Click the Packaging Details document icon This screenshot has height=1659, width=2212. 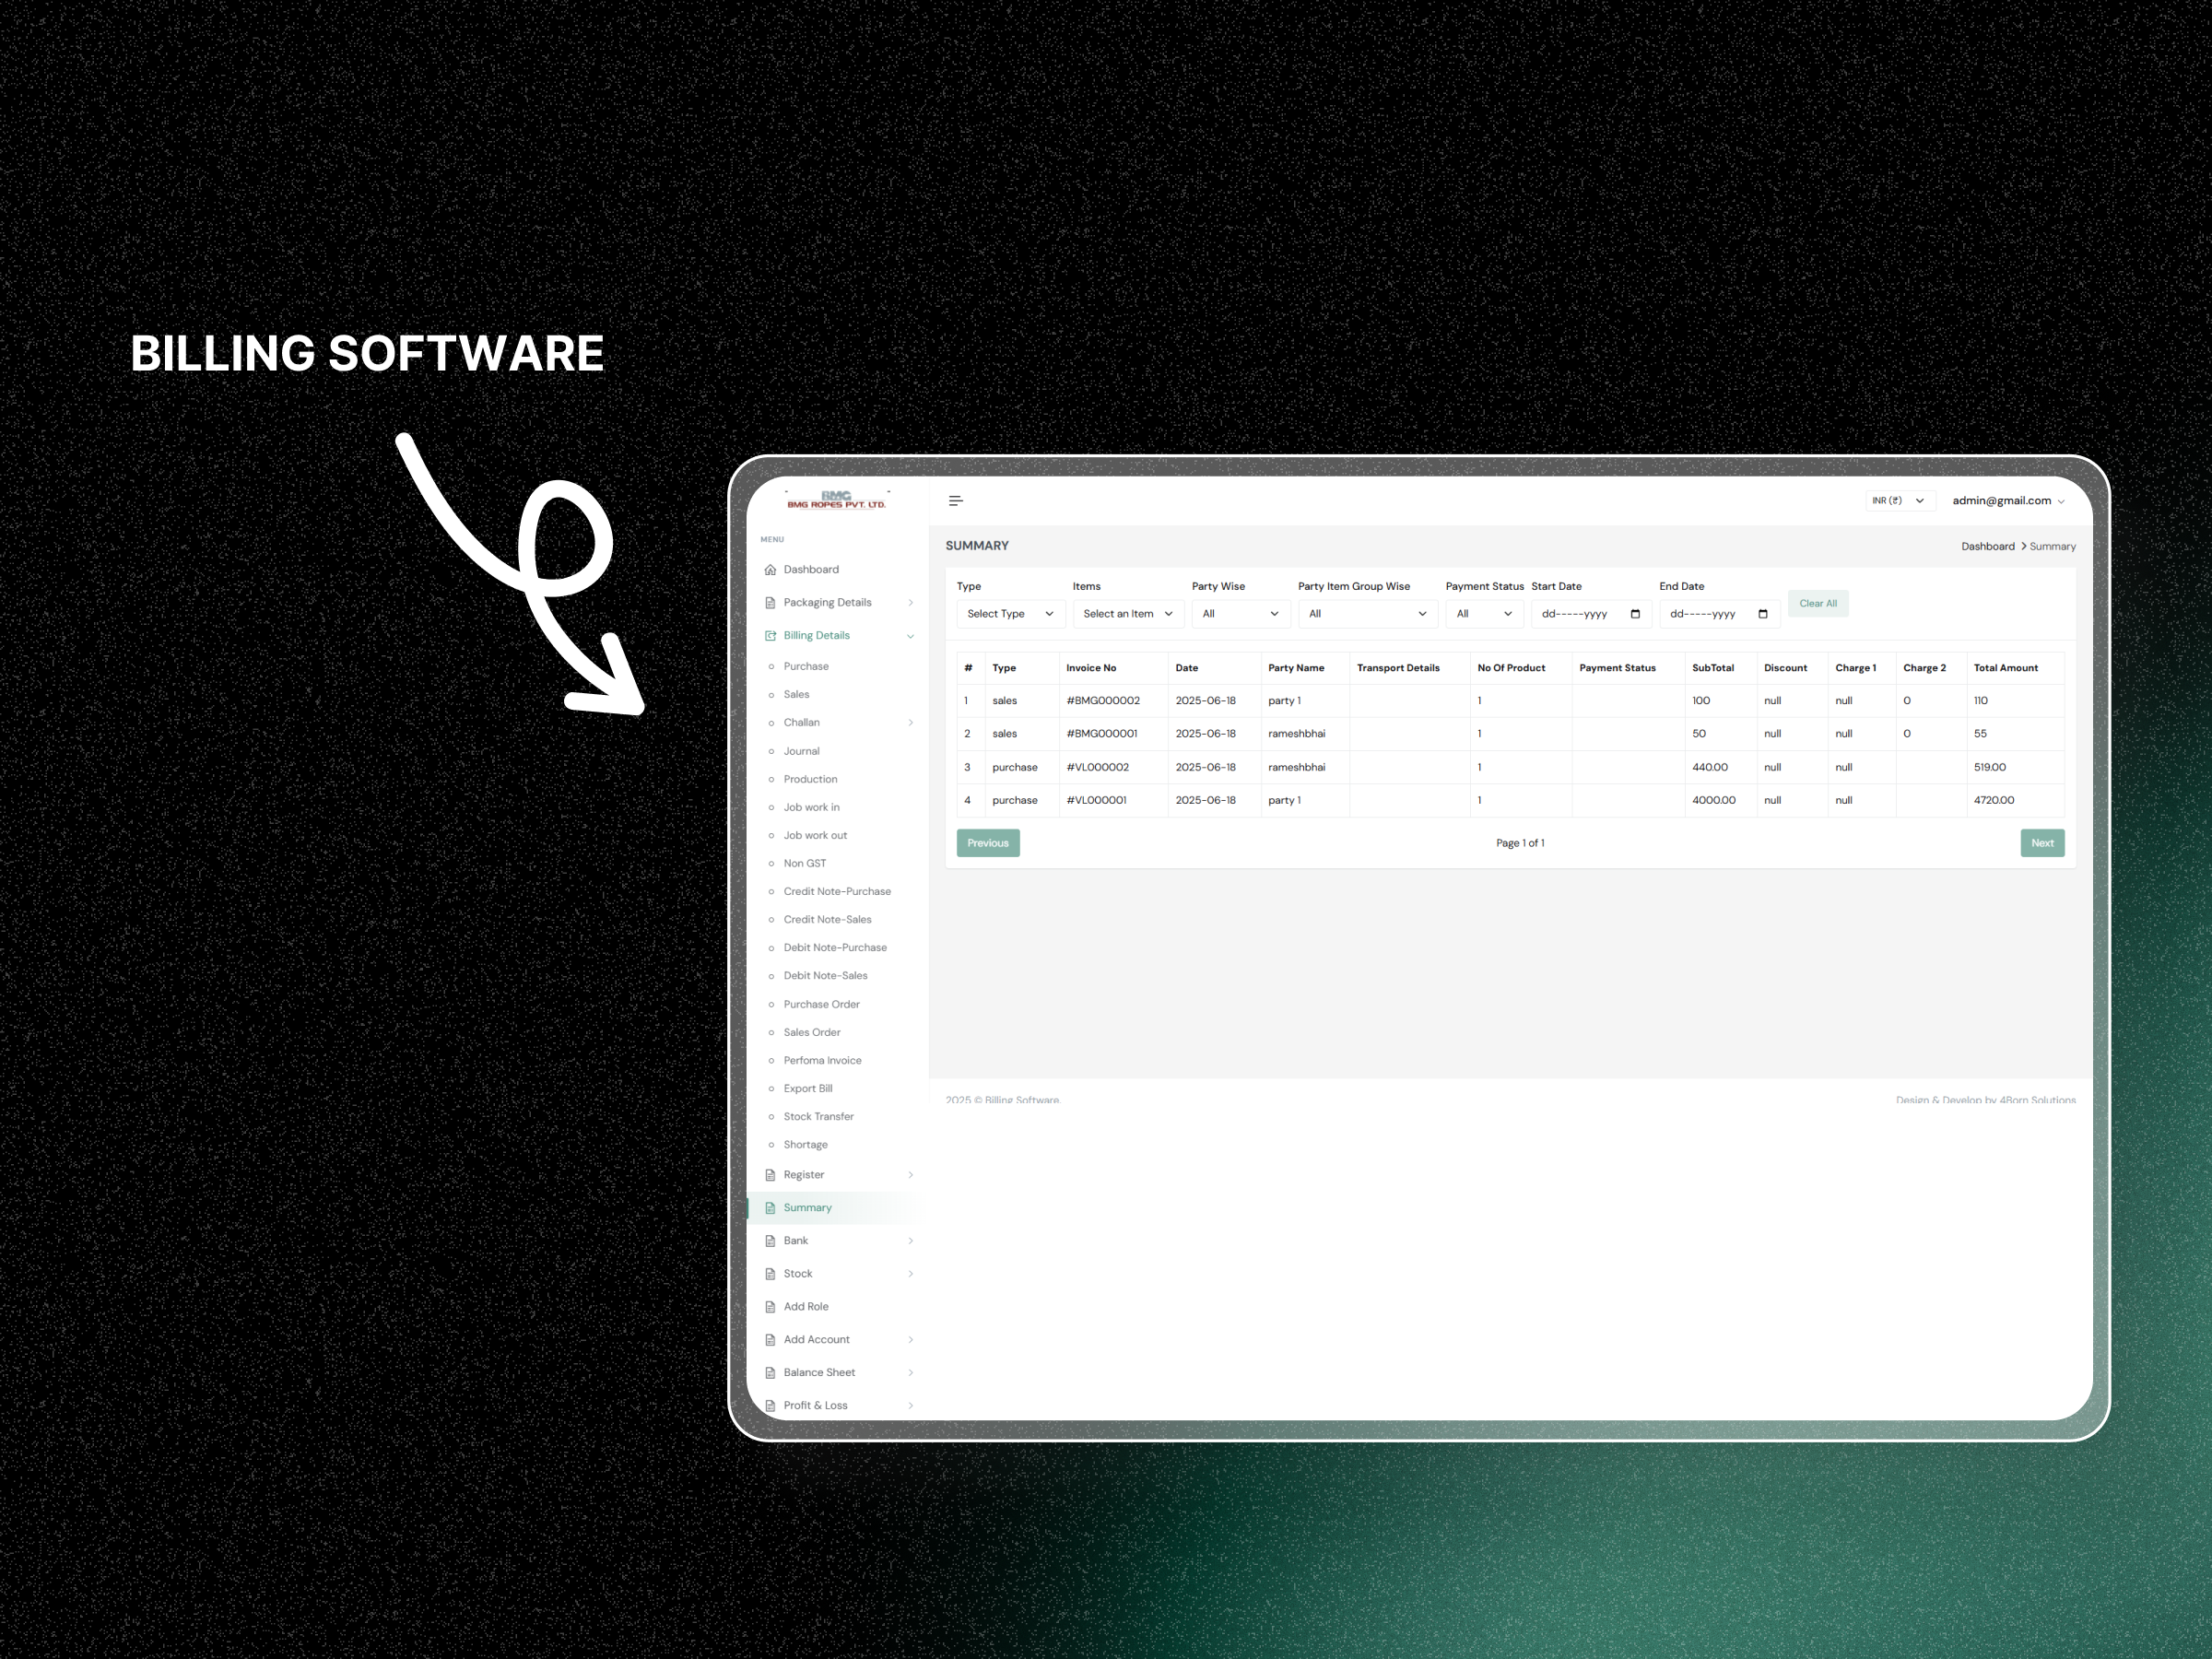(770, 603)
